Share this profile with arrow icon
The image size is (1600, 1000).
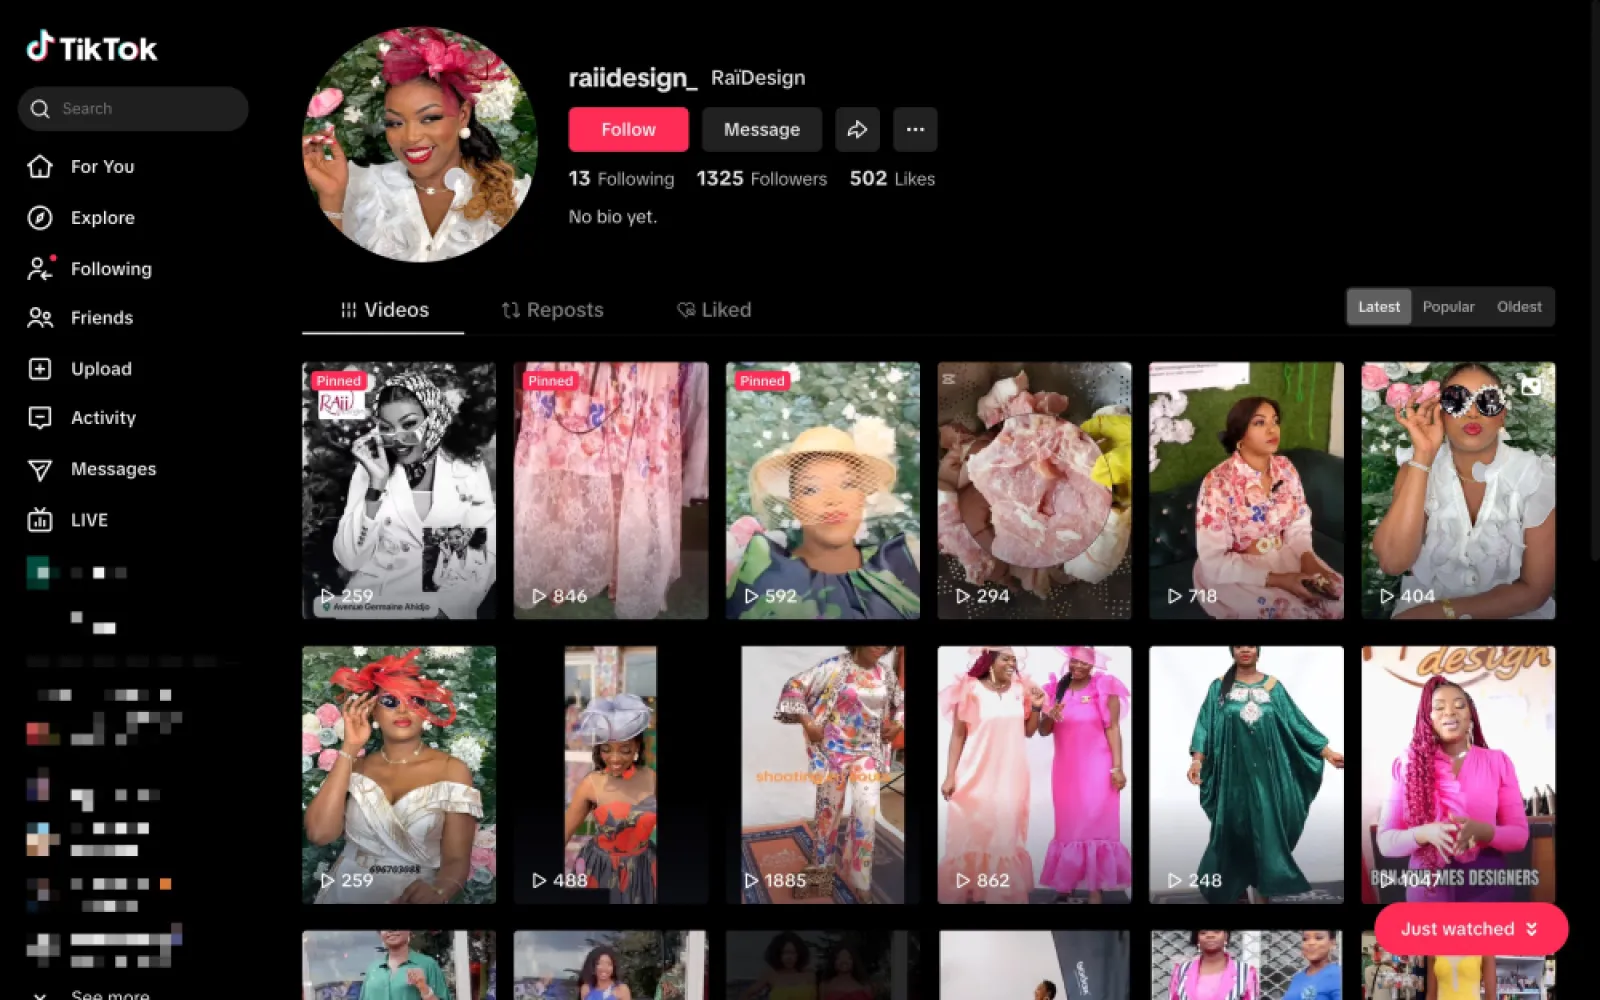tap(857, 130)
